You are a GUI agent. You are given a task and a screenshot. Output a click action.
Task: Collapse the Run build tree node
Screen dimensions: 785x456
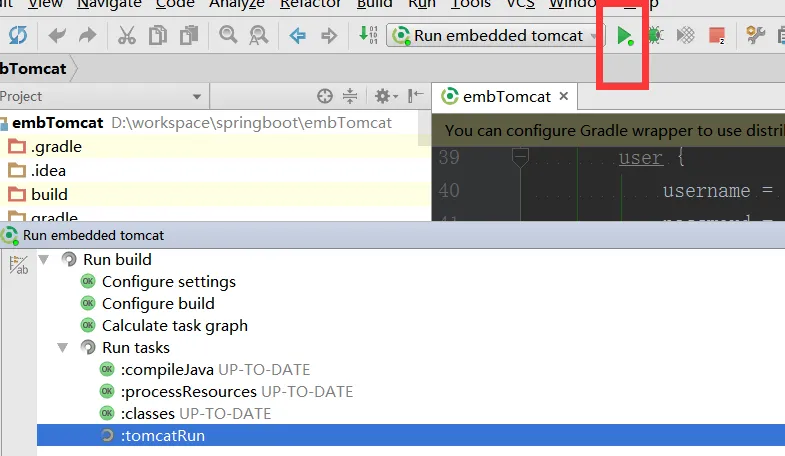click(x=44, y=260)
